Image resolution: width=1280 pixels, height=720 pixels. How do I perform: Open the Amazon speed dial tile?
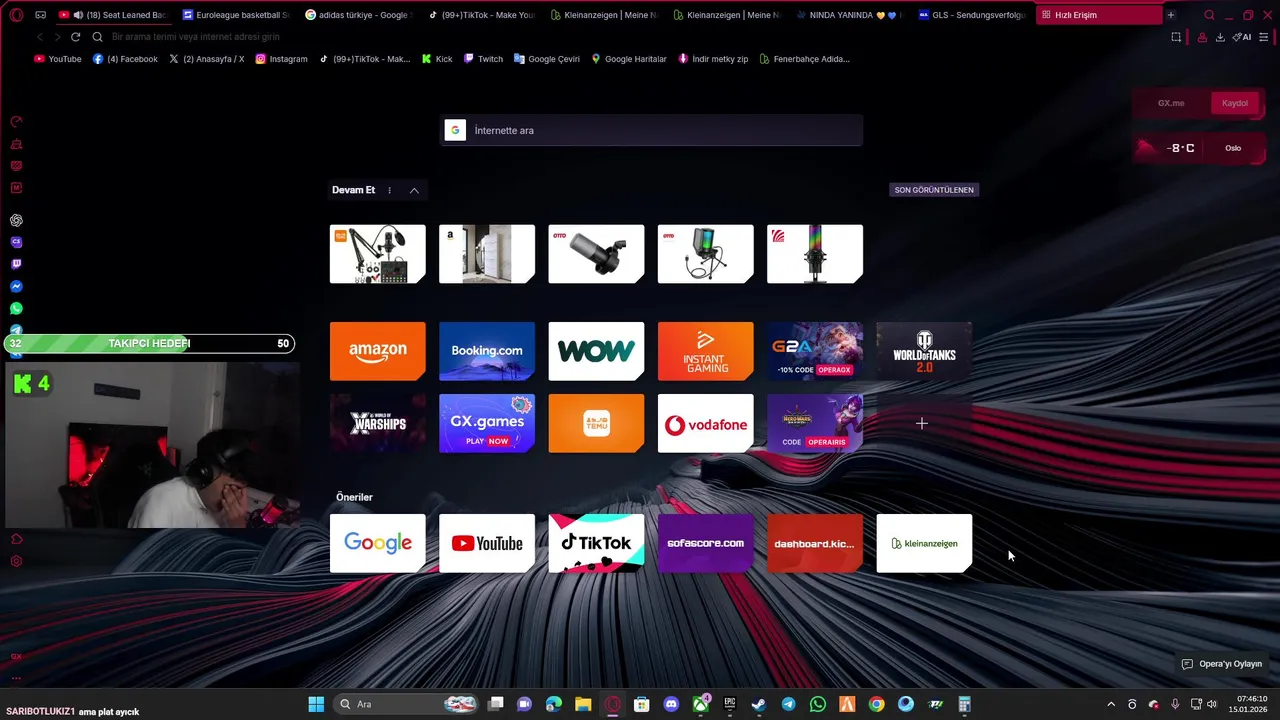point(377,351)
